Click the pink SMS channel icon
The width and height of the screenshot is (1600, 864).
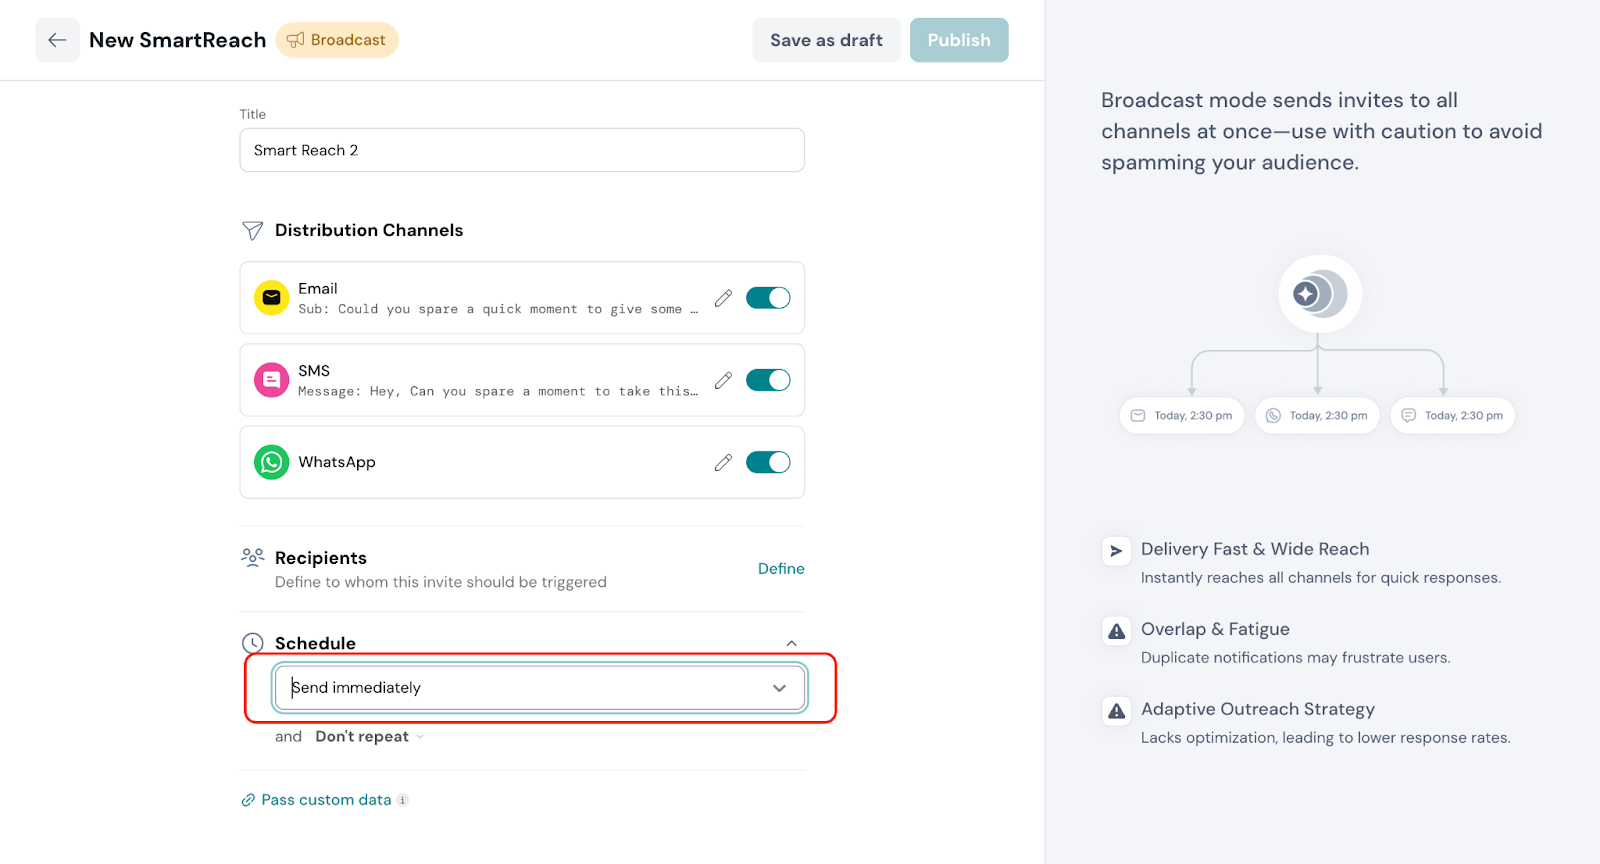271,380
